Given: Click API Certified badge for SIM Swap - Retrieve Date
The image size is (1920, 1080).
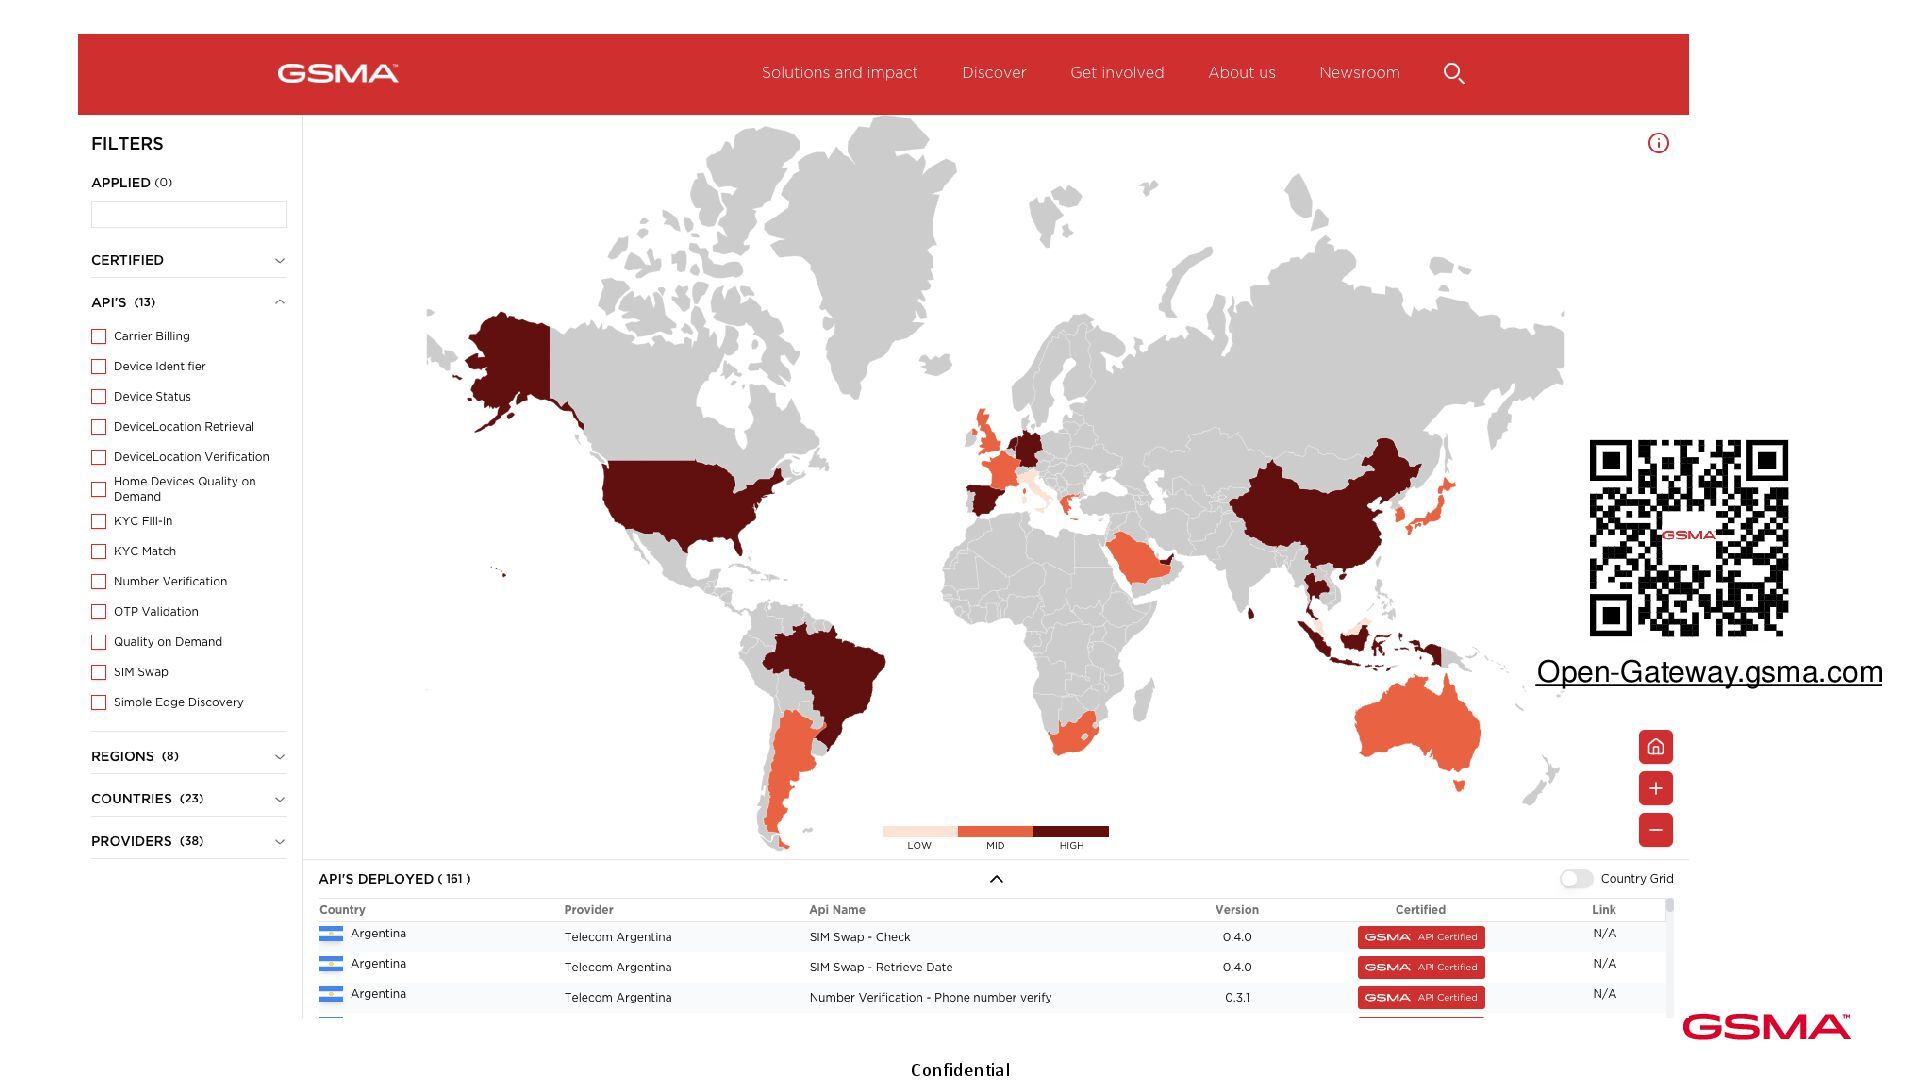Looking at the screenshot, I should click(x=1421, y=967).
